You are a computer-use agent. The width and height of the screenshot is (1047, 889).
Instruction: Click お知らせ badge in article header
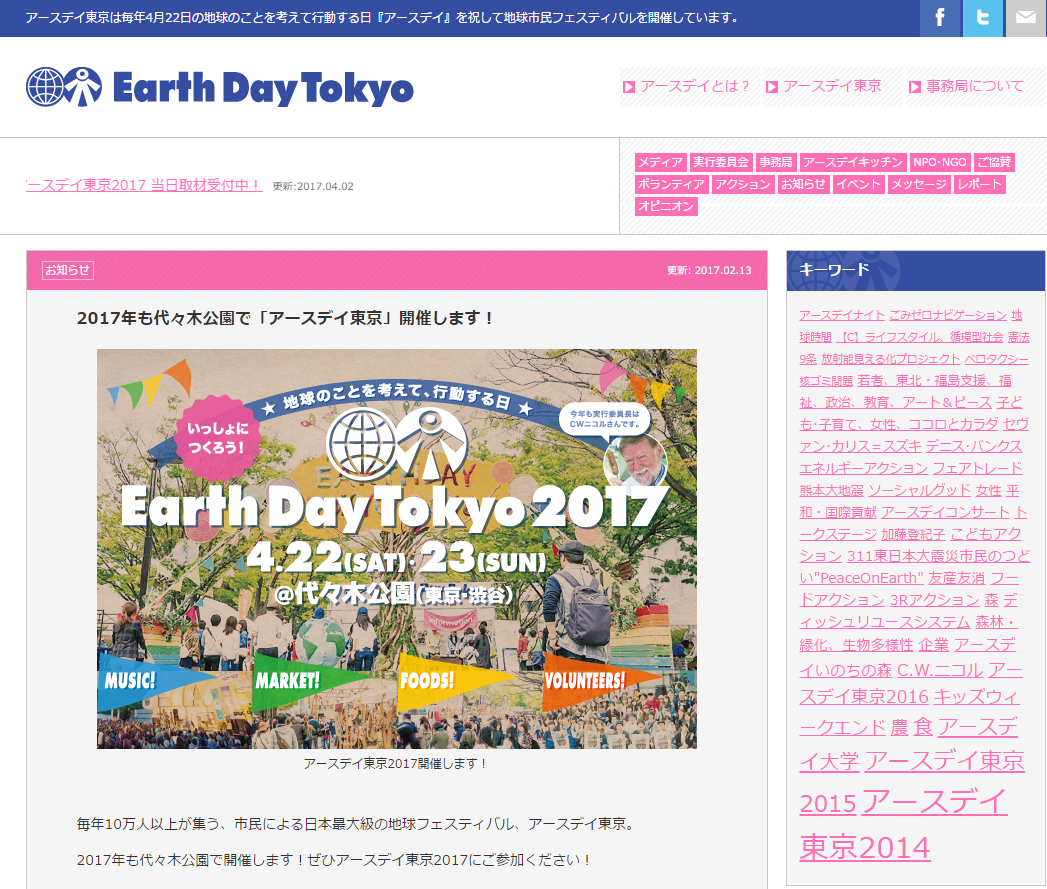(67, 270)
